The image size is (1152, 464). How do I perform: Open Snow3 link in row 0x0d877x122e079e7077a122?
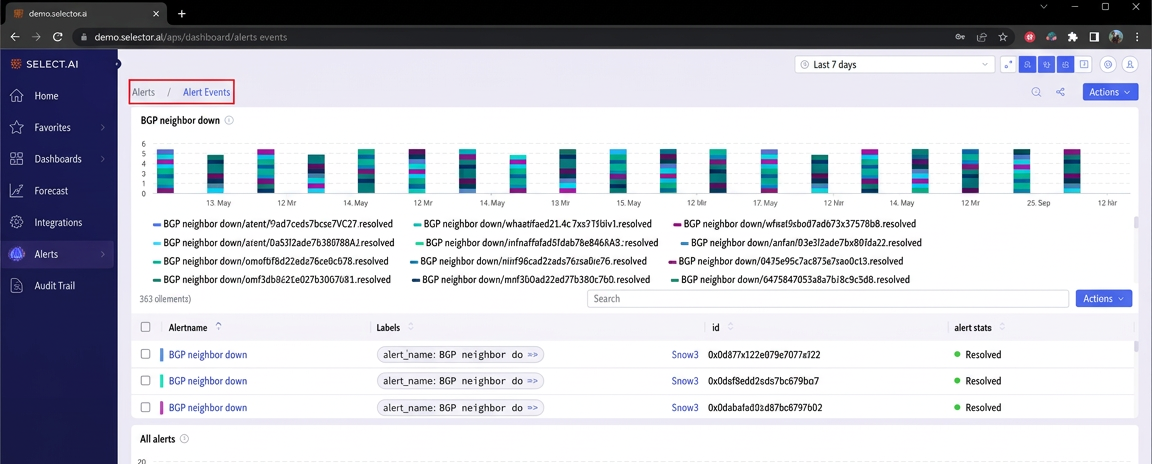pyautogui.click(x=685, y=355)
